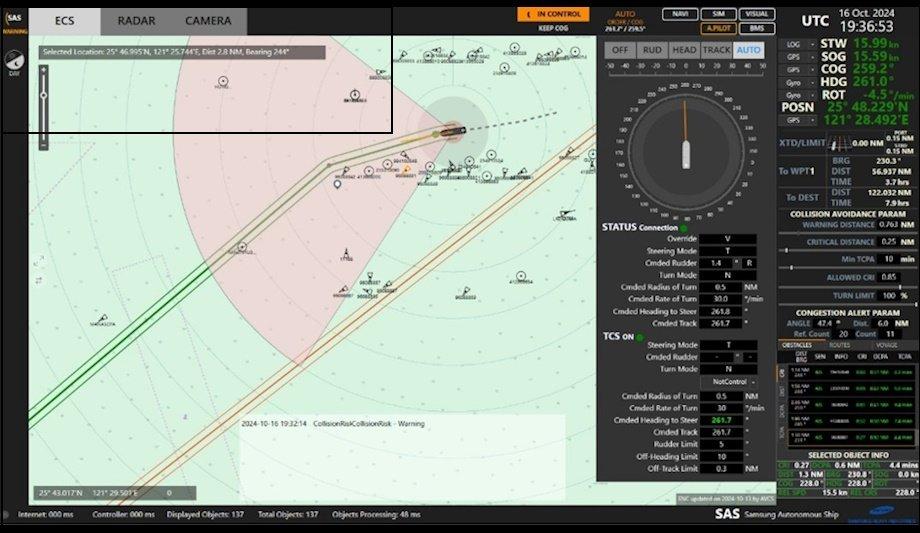Click the Selected Location info bar
Screen dimensions: 920x533
tap(182, 52)
